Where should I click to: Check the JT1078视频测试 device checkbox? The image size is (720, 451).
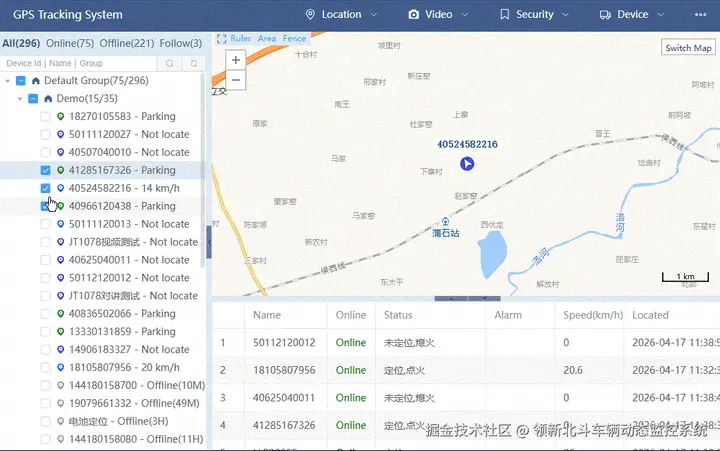click(45, 242)
